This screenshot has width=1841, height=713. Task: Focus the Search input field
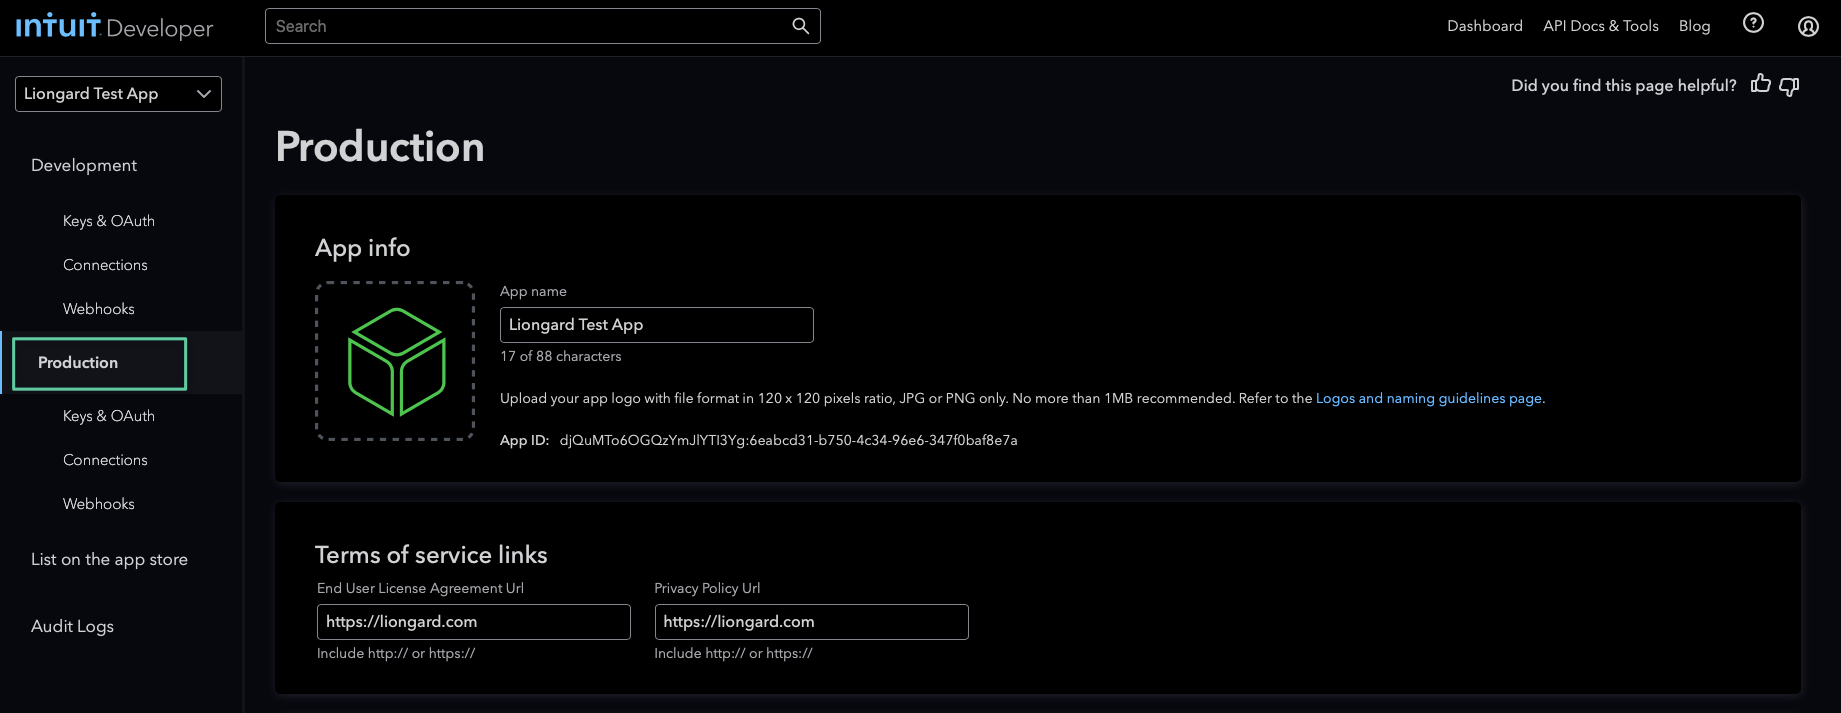(x=542, y=26)
